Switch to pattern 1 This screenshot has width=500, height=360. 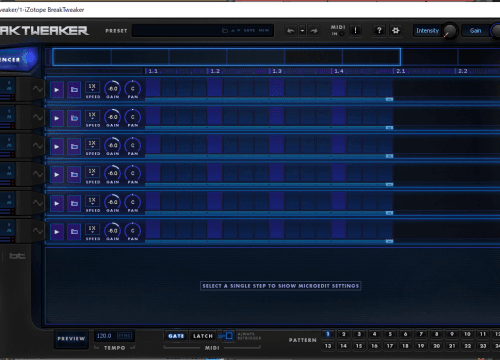328,334
